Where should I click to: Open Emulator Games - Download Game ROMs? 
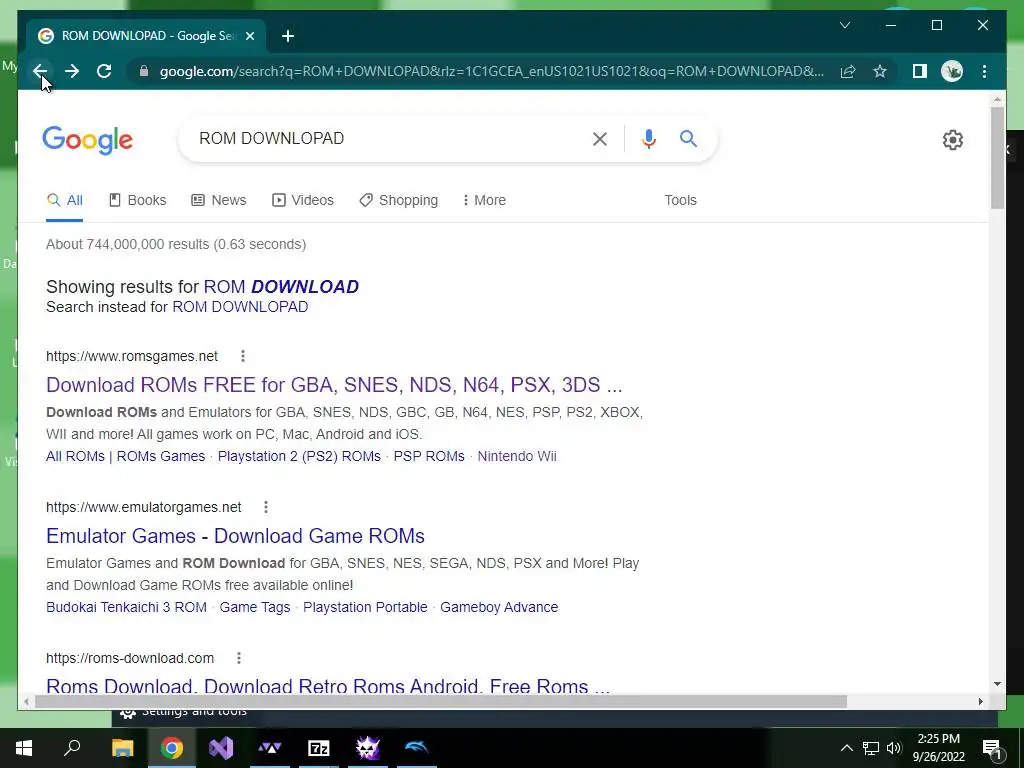[x=235, y=536]
